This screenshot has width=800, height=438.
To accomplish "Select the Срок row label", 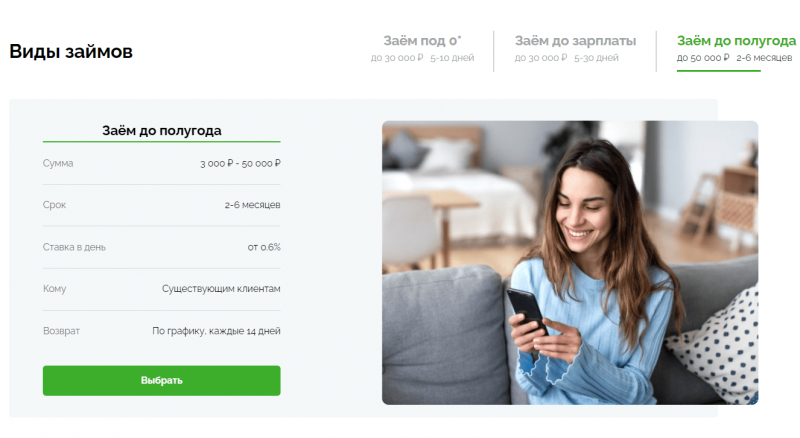I will tap(55, 205).
